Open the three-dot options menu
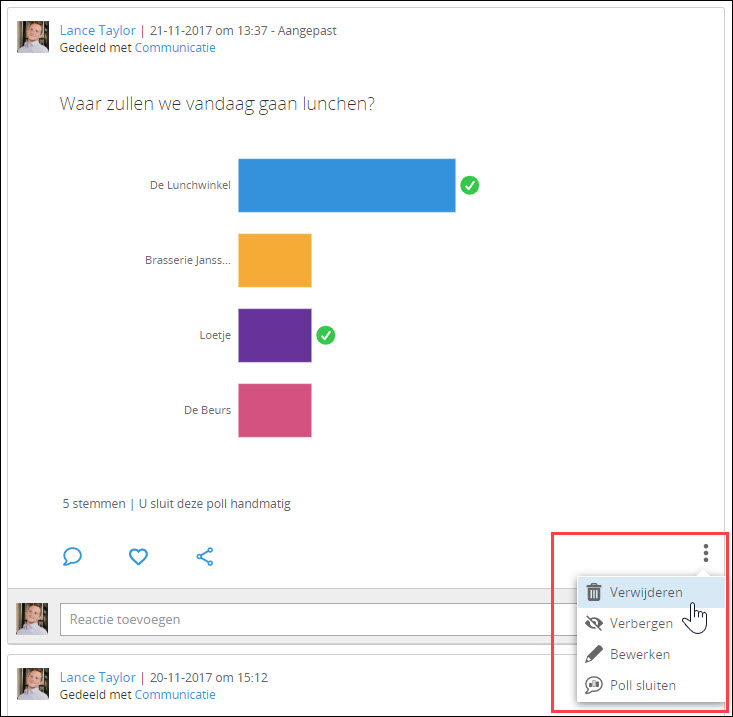Screen dimensions: 733x717 pyautogui.click(x=705, y=553)
